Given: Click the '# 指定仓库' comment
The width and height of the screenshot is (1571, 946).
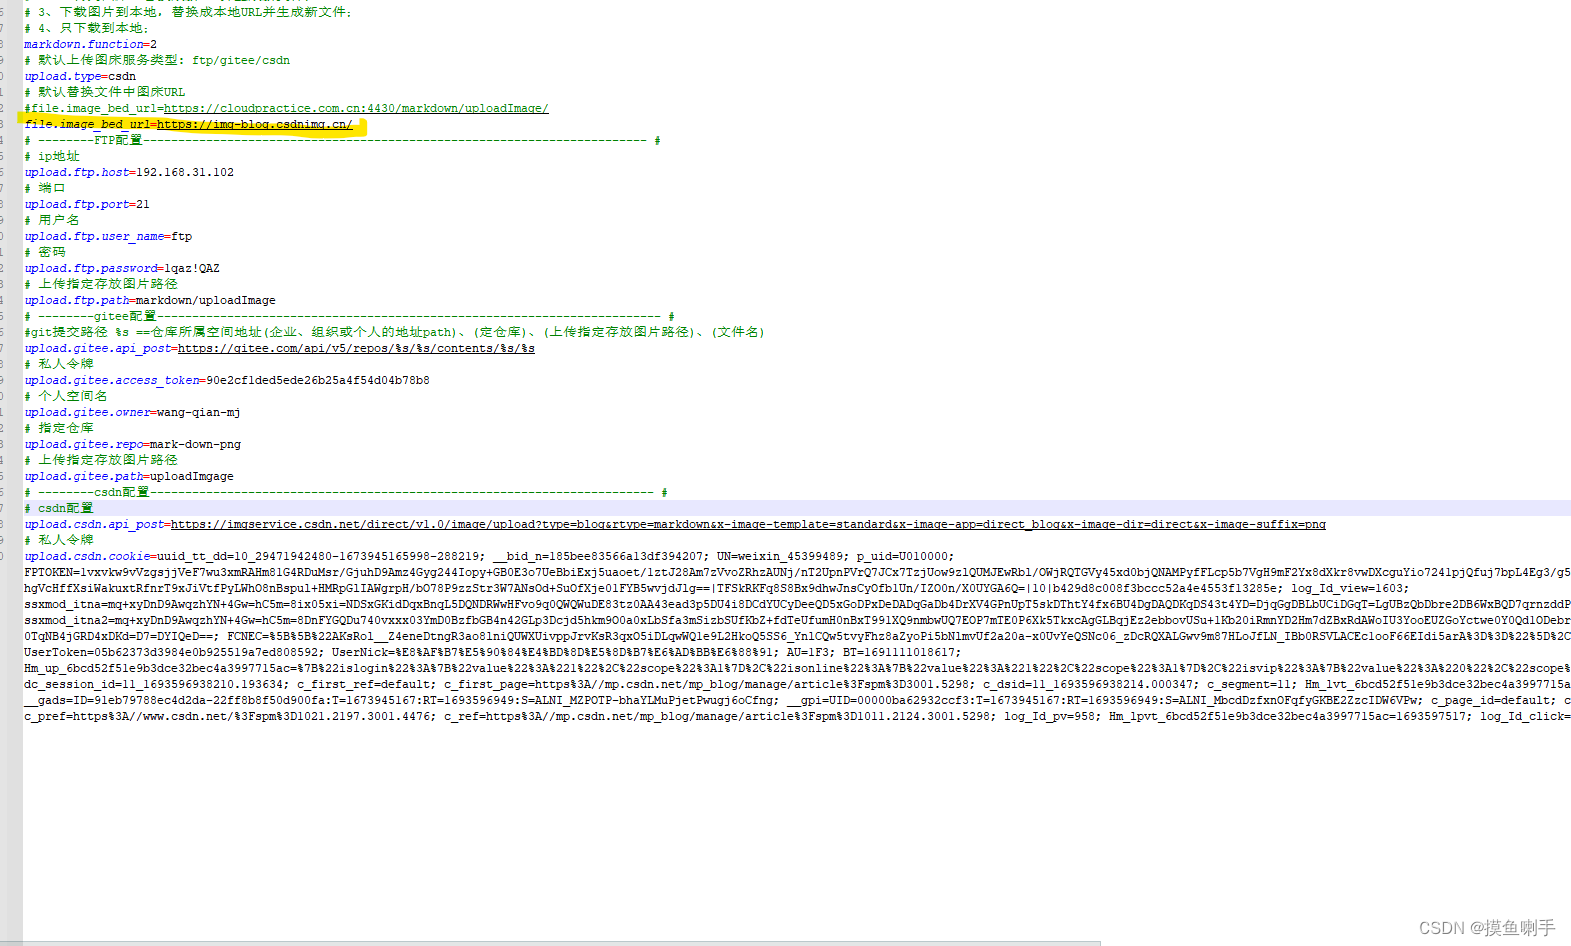Looking at the screenshot, I should (x=59, y=428).
